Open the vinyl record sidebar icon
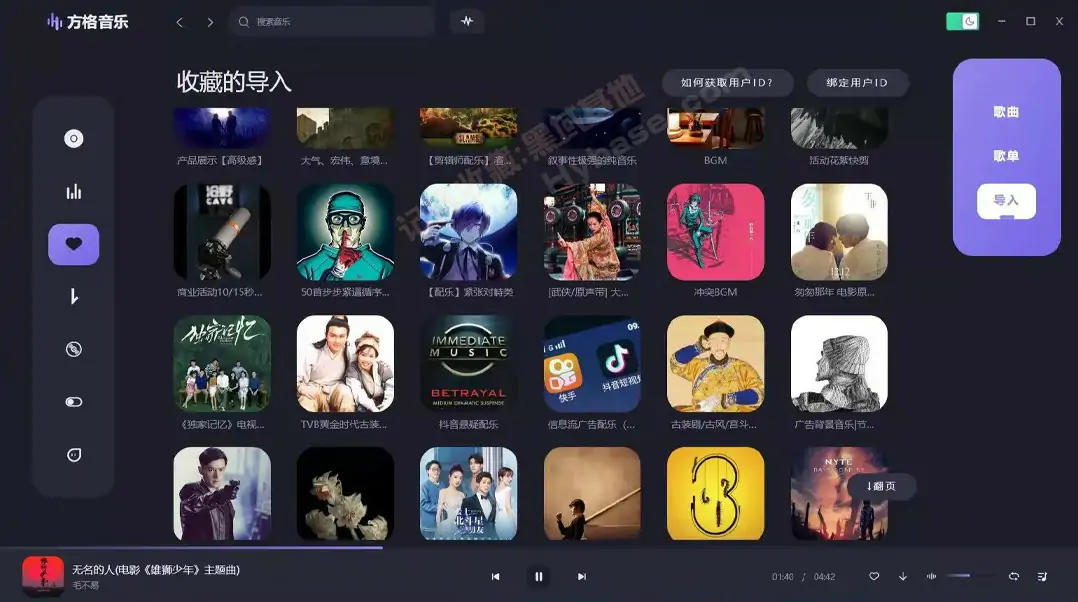The image size is (1078, 602). [x=74, y=349]
